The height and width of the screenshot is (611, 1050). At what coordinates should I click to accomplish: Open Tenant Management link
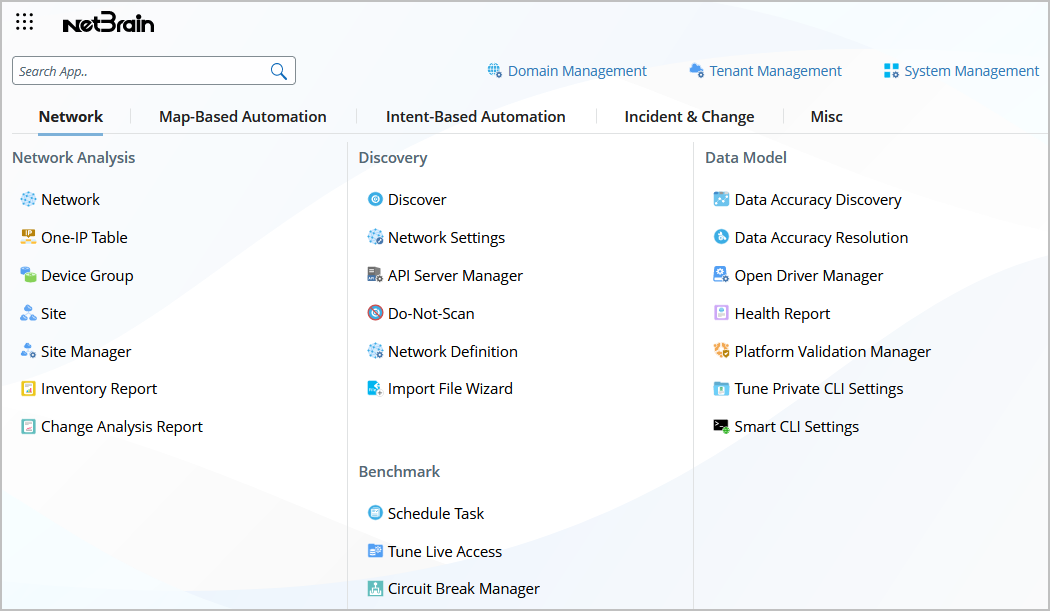point(775,71)
